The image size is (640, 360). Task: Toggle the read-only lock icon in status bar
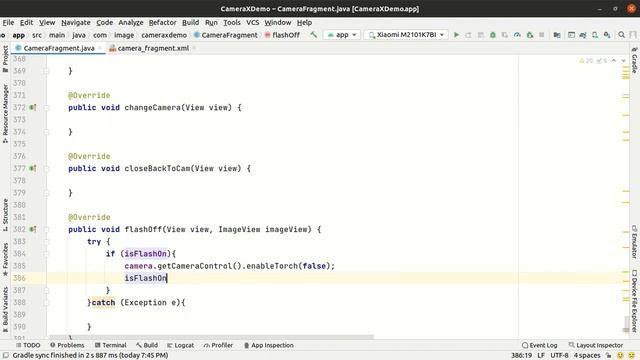tap(608, 356)
